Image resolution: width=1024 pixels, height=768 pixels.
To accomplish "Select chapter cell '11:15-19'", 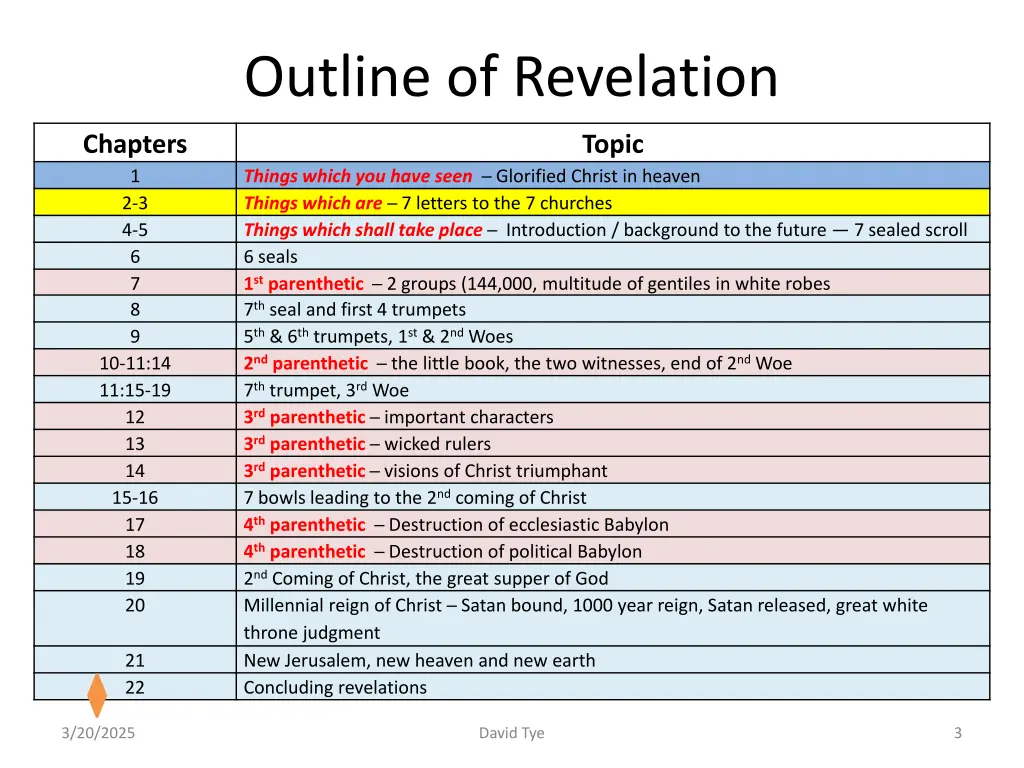I will coord(135,390).
